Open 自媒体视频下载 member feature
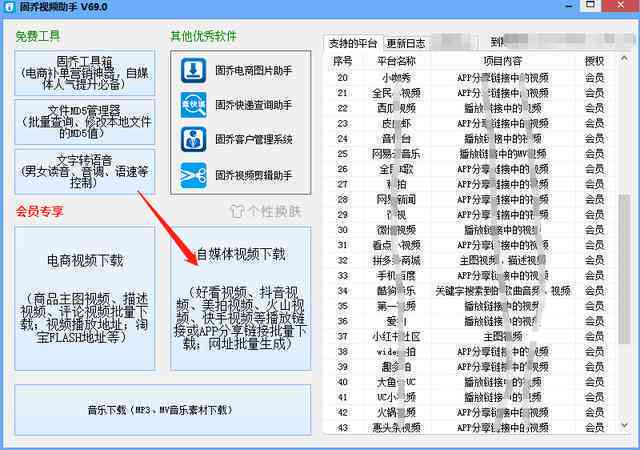Viewport: 640px width, 450px height. 241,299
